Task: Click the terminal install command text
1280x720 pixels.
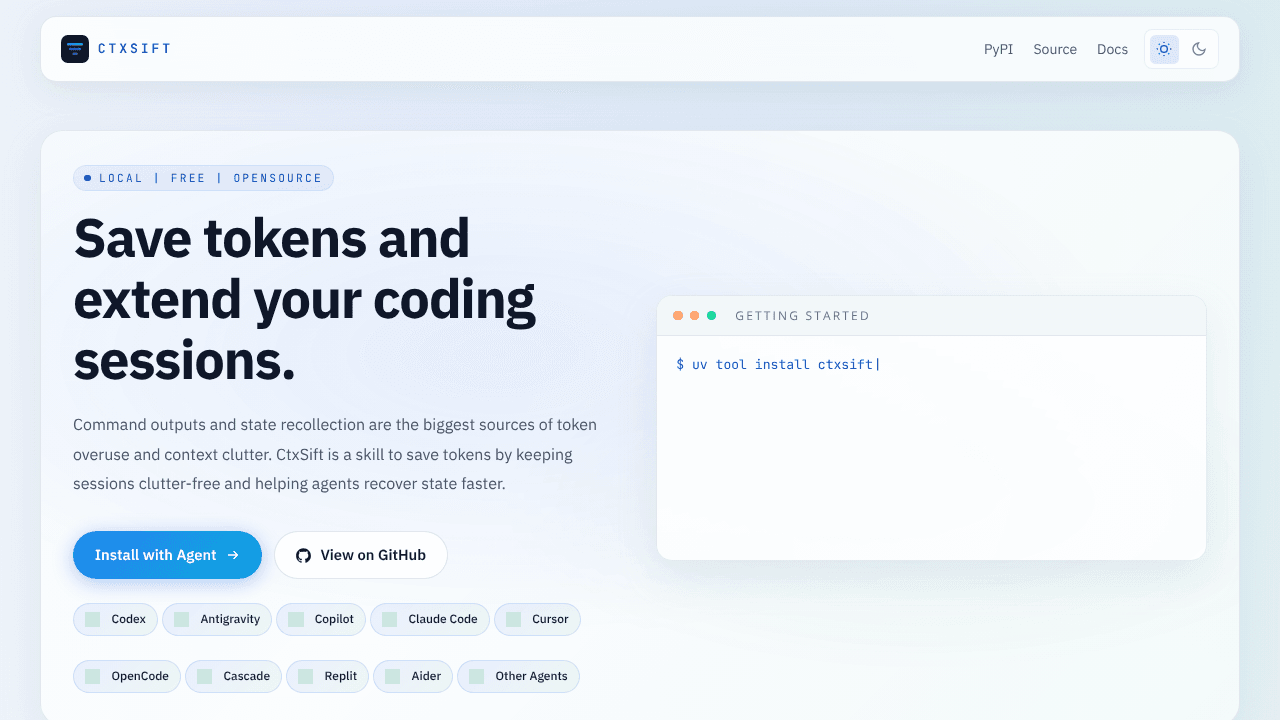Action: point(776,365)
